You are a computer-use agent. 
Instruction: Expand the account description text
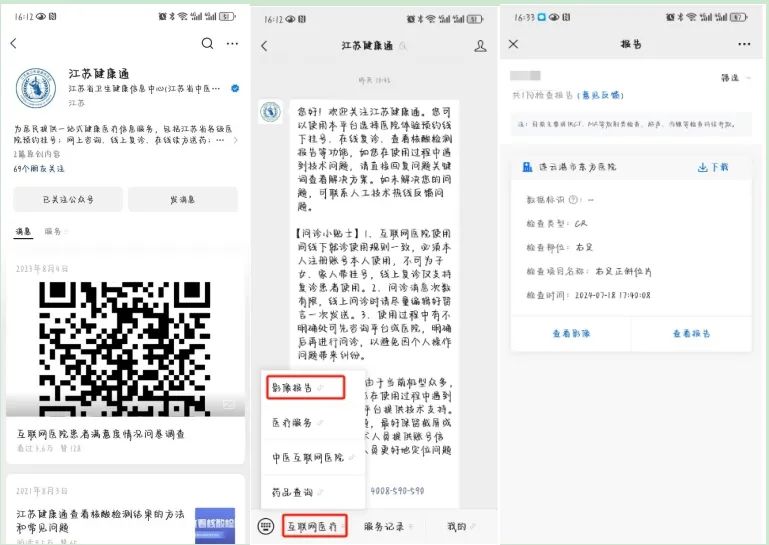(236, 140)
